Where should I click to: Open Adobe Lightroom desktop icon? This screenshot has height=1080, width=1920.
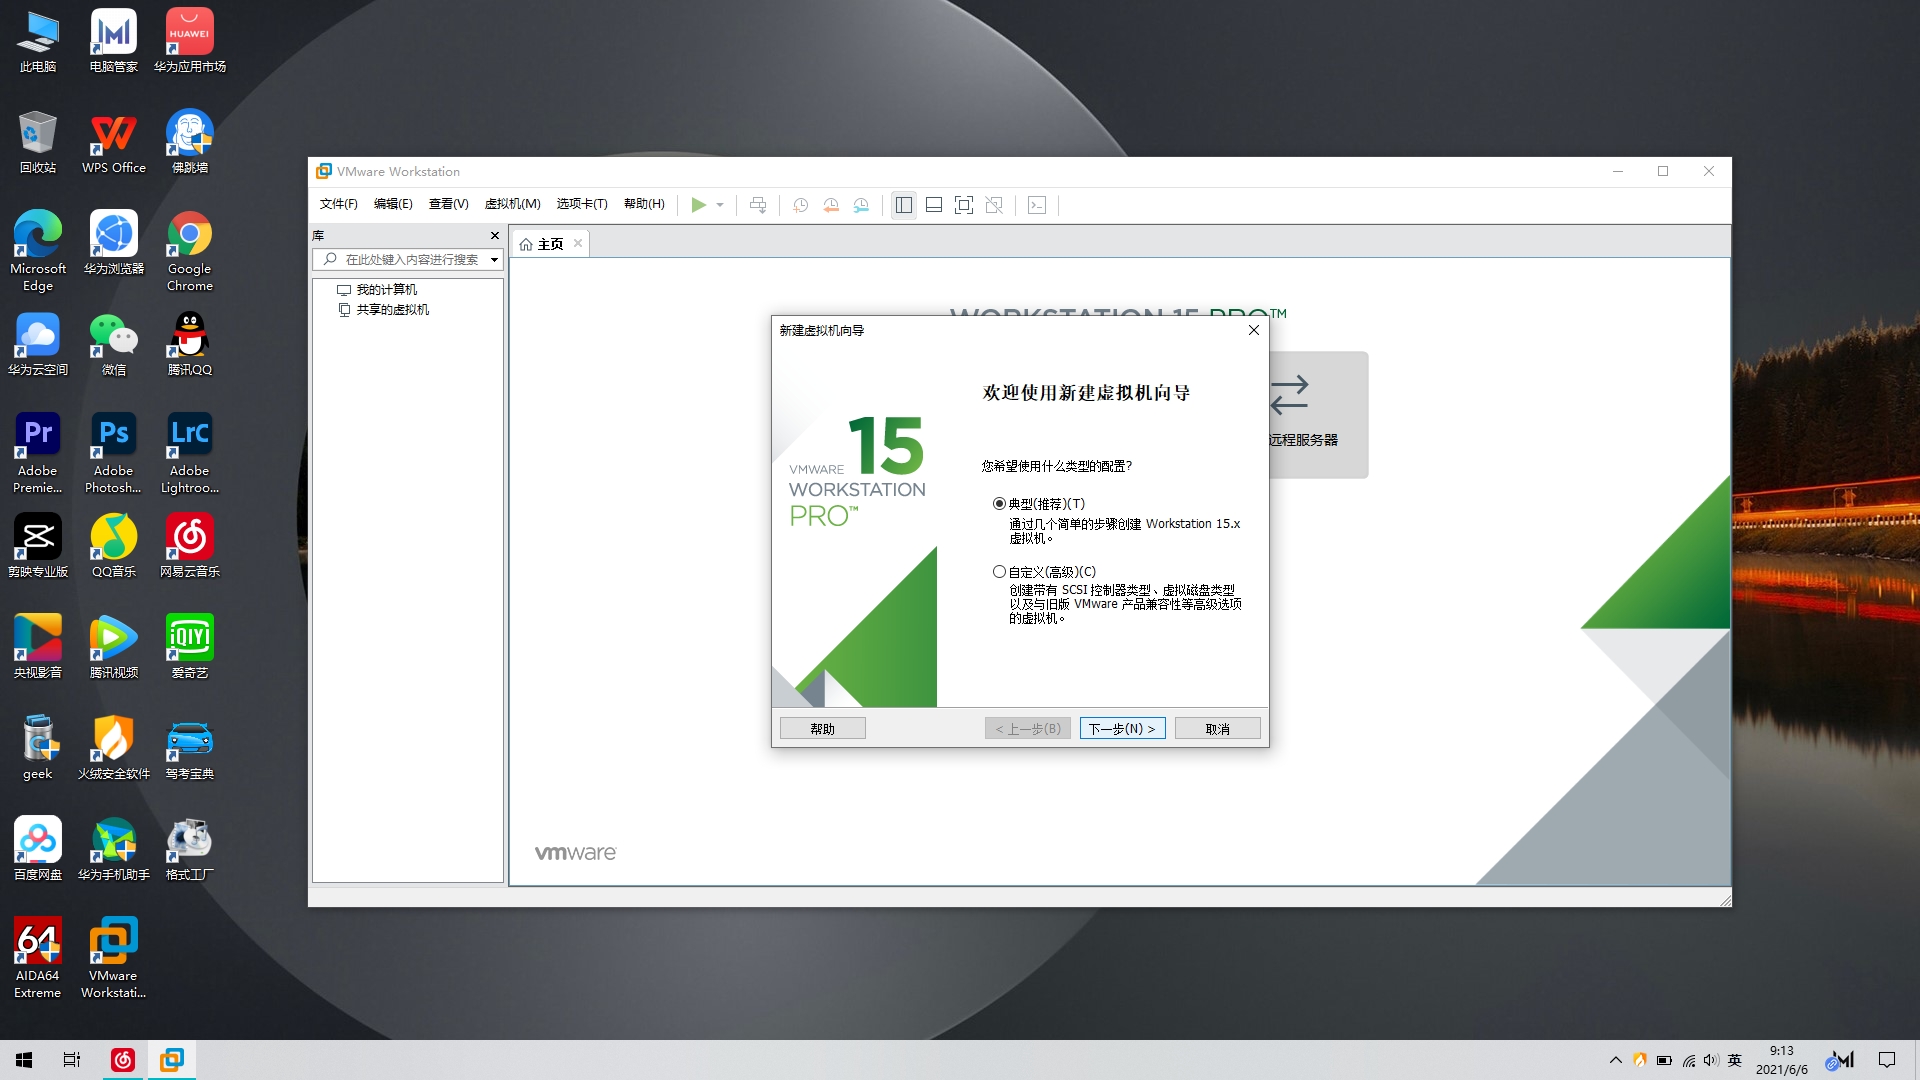coord(189,454)
